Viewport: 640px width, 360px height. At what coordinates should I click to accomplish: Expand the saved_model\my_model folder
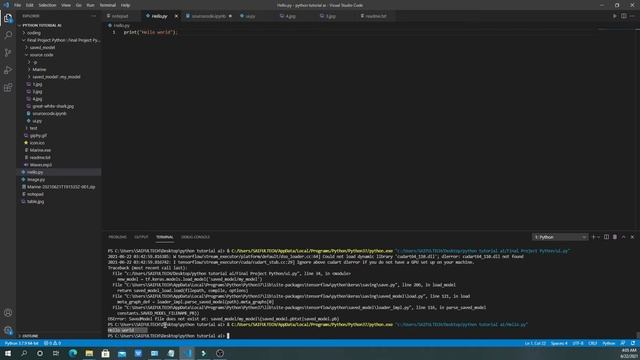[56, 77]
